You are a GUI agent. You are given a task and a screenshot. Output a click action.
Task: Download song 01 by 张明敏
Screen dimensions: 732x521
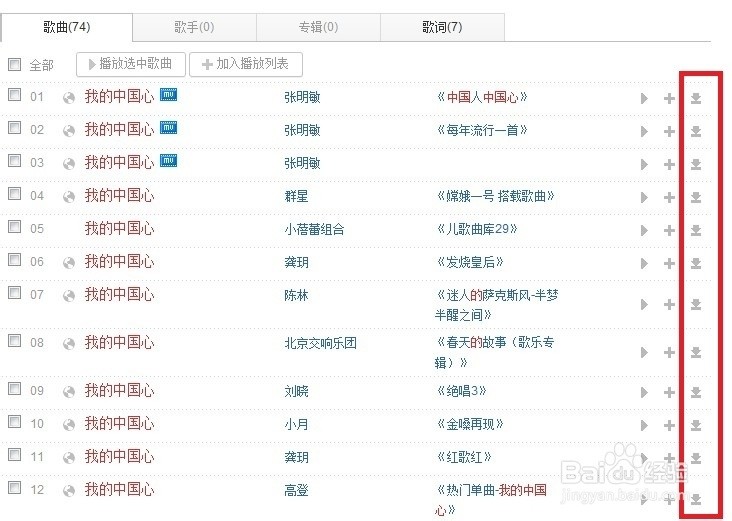(x=696, y=98)
